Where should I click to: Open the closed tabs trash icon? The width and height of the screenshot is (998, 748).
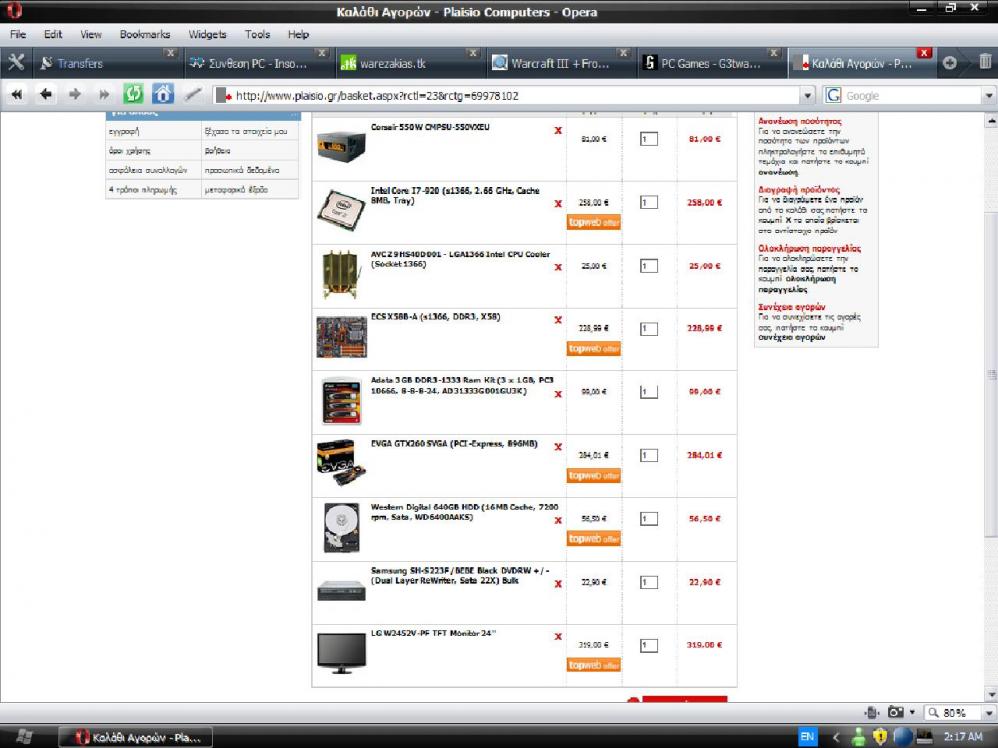point(985,62)
